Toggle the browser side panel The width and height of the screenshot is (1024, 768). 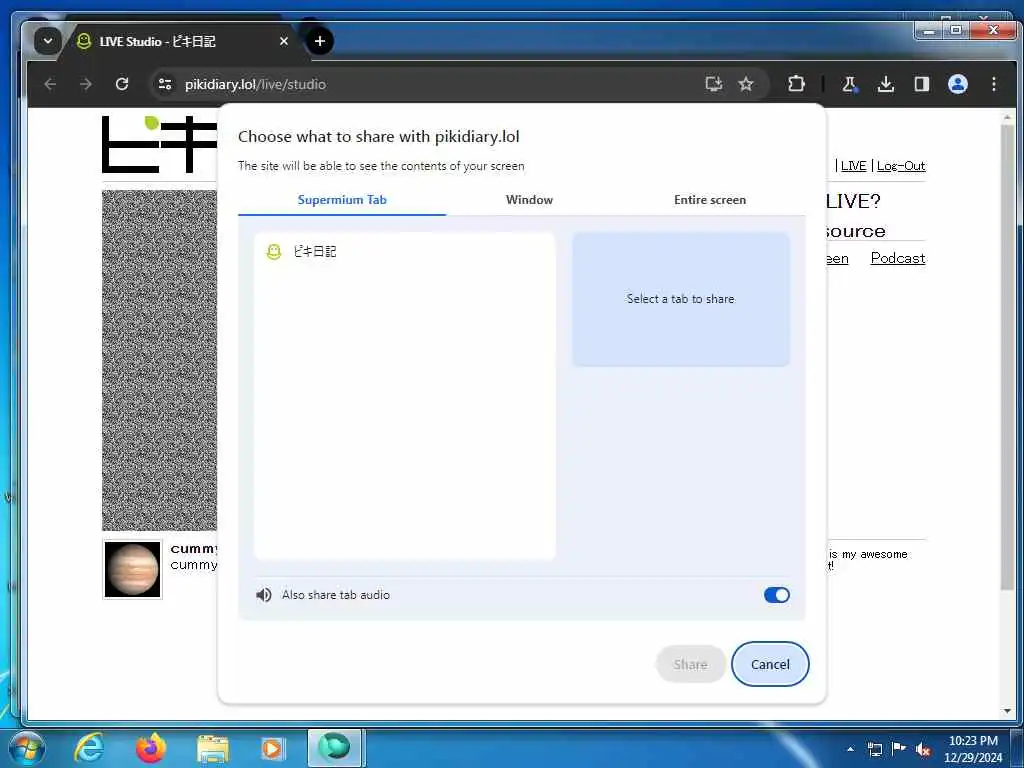click(921, 84)
